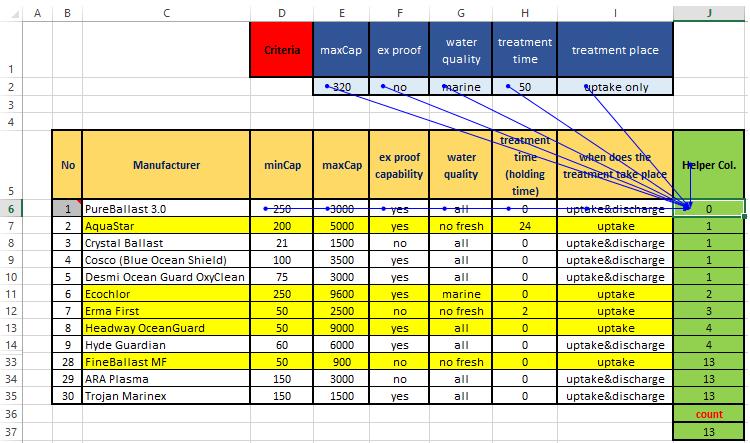
Task: Select Crystal Ballast cell
Action: (x=166, y=243)
